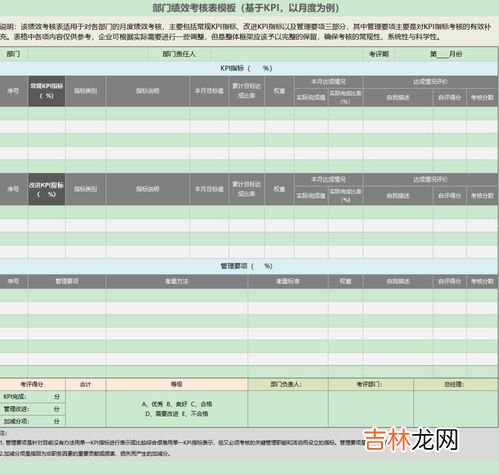The height and width of the screenshot is (475, 499).
Task: Click 权重 header in 管理要项 table
Action: click(346, 281)
